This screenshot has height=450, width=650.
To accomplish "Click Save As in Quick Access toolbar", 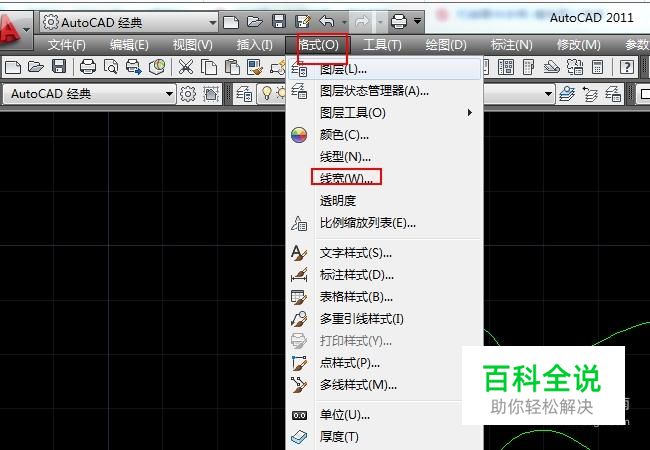I will (303, 22).
